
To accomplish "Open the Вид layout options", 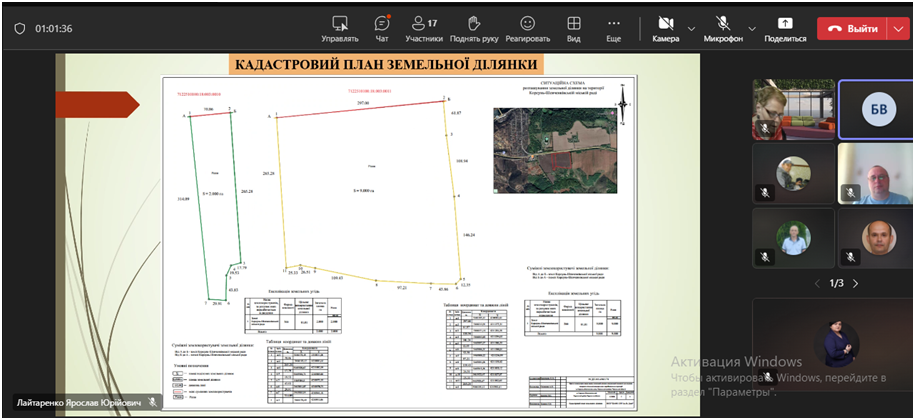I will click(x=574, y=28).
